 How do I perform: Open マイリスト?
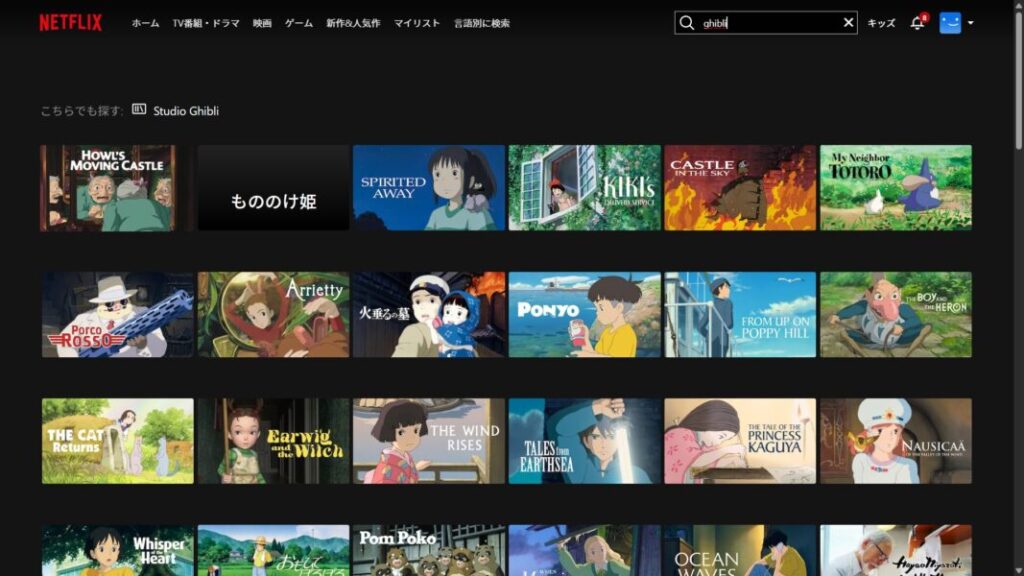pyautogui.click(x=417, y=23)
